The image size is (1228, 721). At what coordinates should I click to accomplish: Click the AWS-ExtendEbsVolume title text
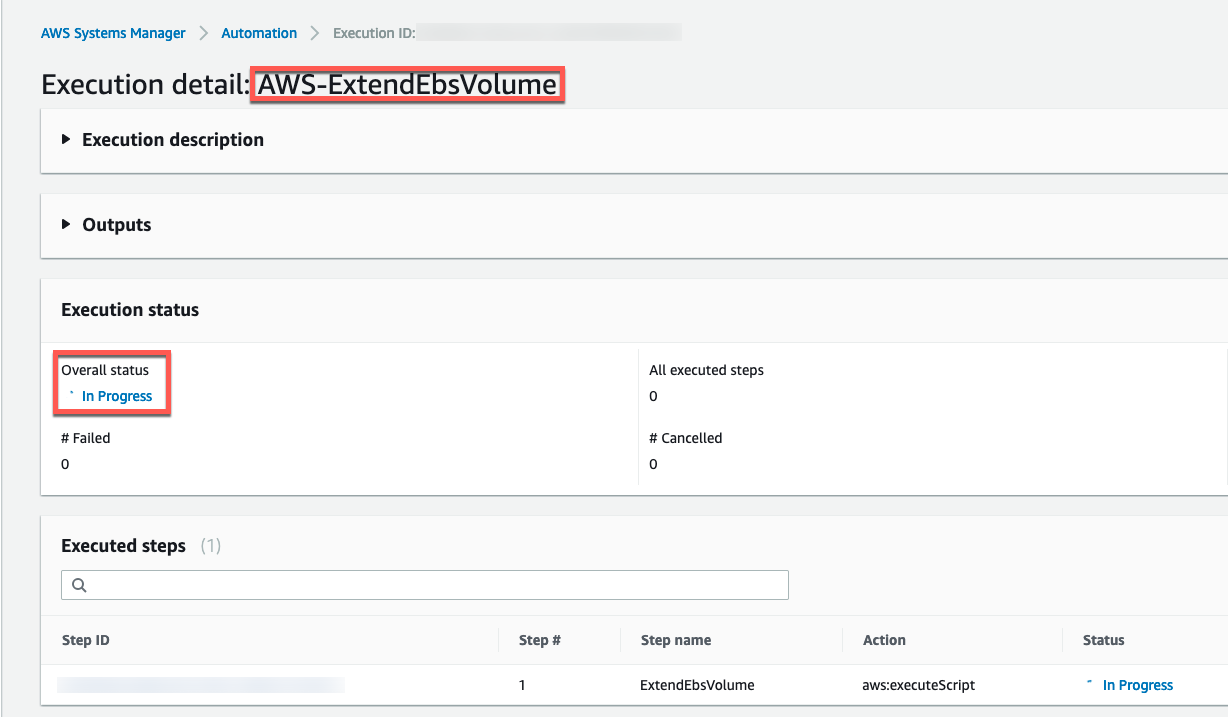click(407, 85)
